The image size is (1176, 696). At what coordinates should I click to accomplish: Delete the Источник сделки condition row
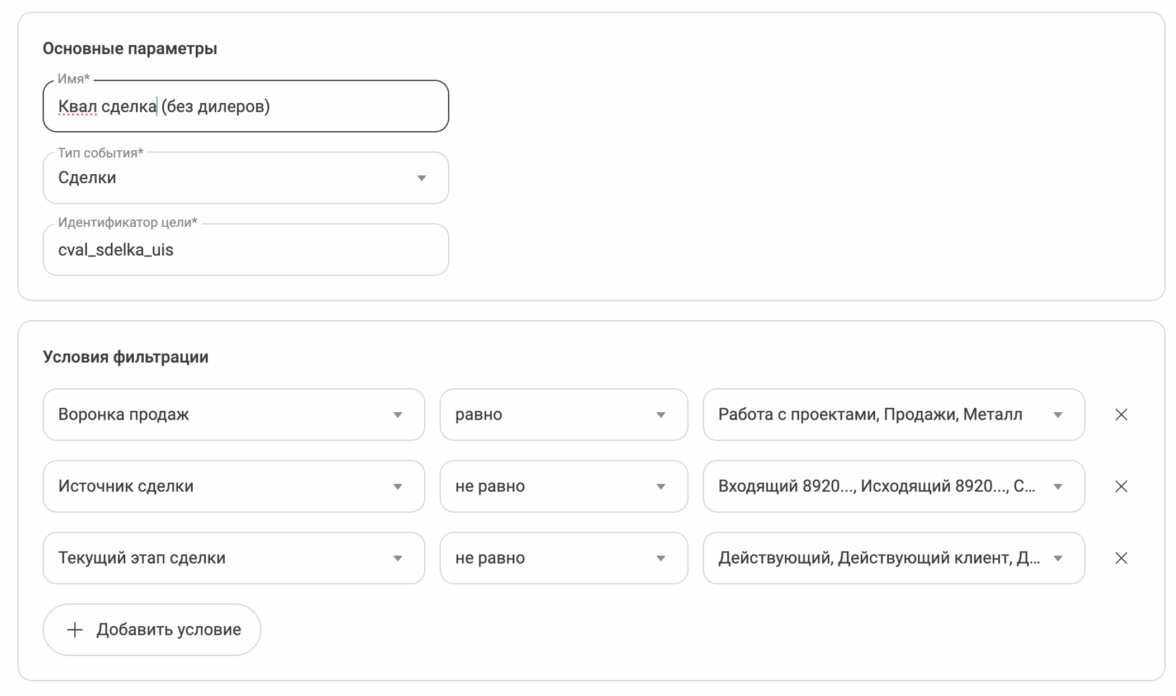(x=1121, y=487)
